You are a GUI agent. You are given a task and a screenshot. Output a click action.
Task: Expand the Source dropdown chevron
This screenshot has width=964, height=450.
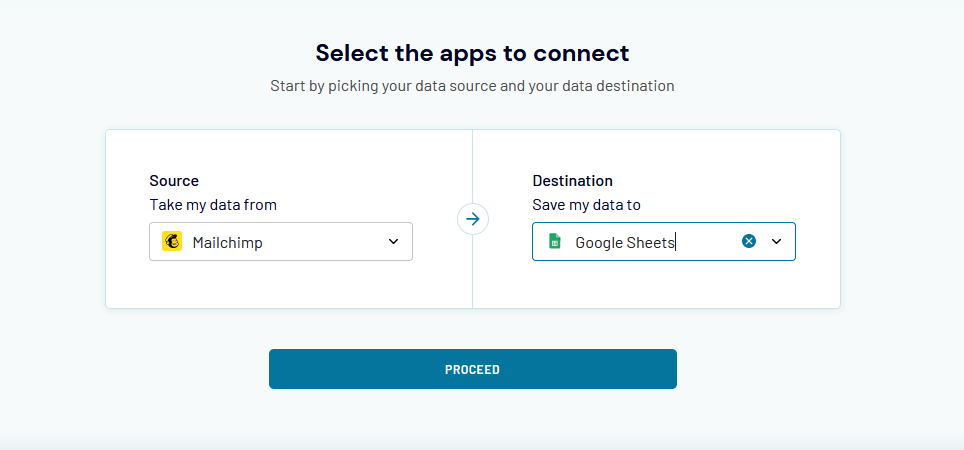393,242
